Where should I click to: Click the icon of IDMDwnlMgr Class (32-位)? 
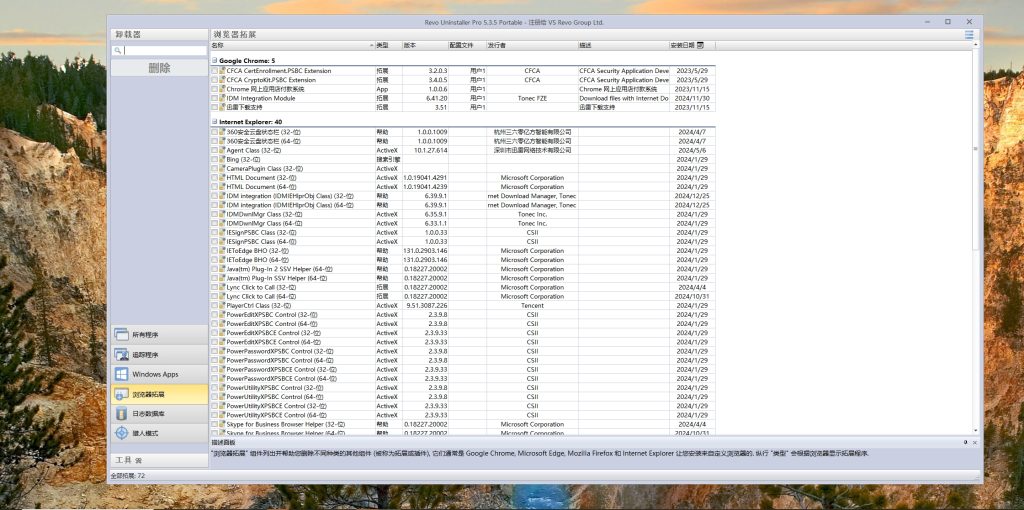click(x=222, y=214)
